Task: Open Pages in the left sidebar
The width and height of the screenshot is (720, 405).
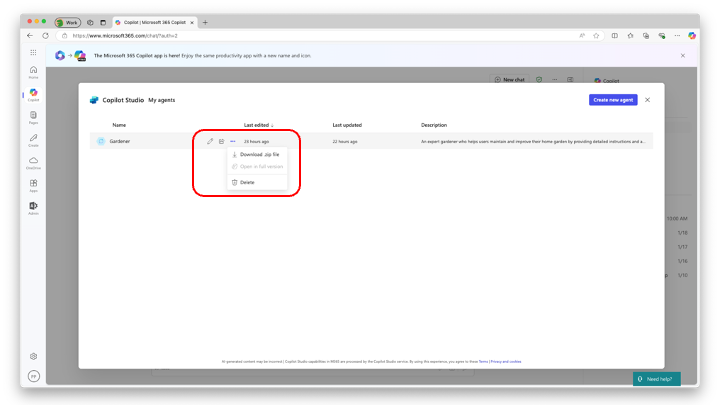Action: (x=34, y=117)
